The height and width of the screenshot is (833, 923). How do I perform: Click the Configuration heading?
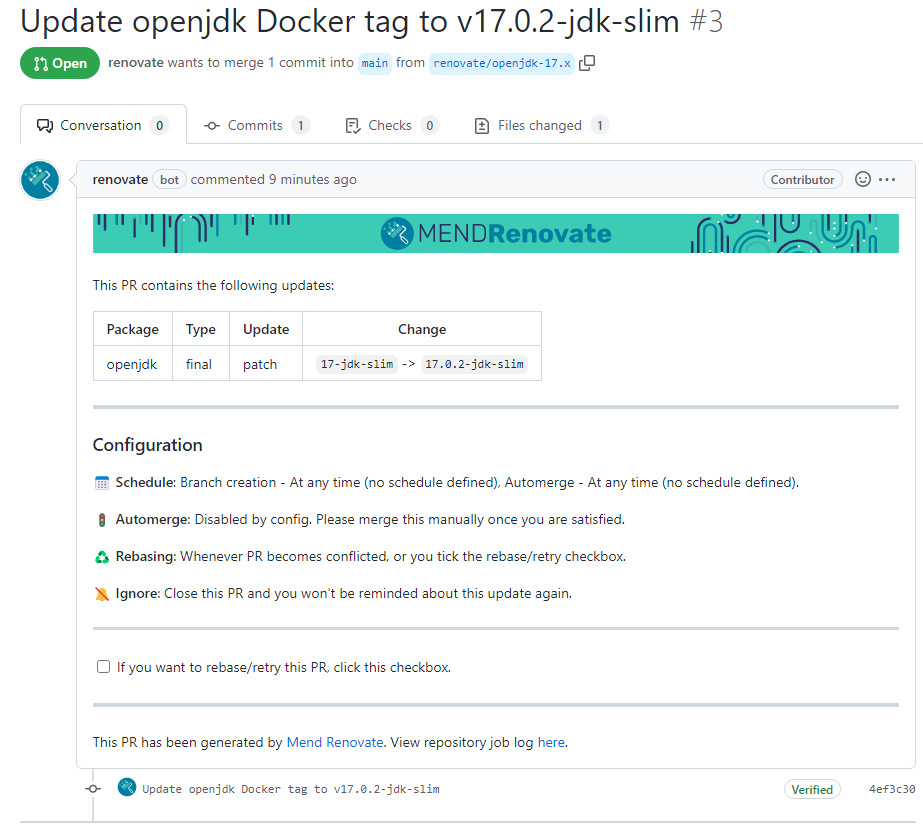pos(147,445)
